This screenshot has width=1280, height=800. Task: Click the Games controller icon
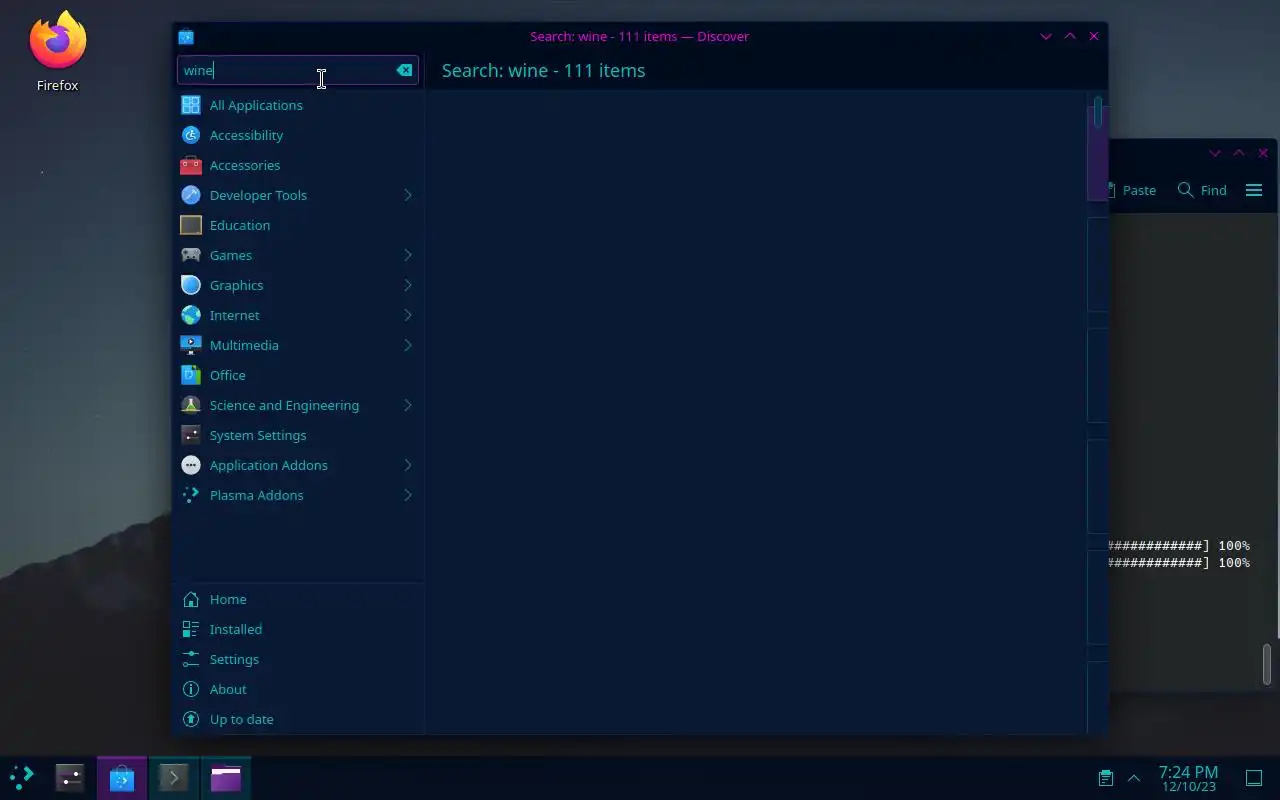tap(191, 255)
